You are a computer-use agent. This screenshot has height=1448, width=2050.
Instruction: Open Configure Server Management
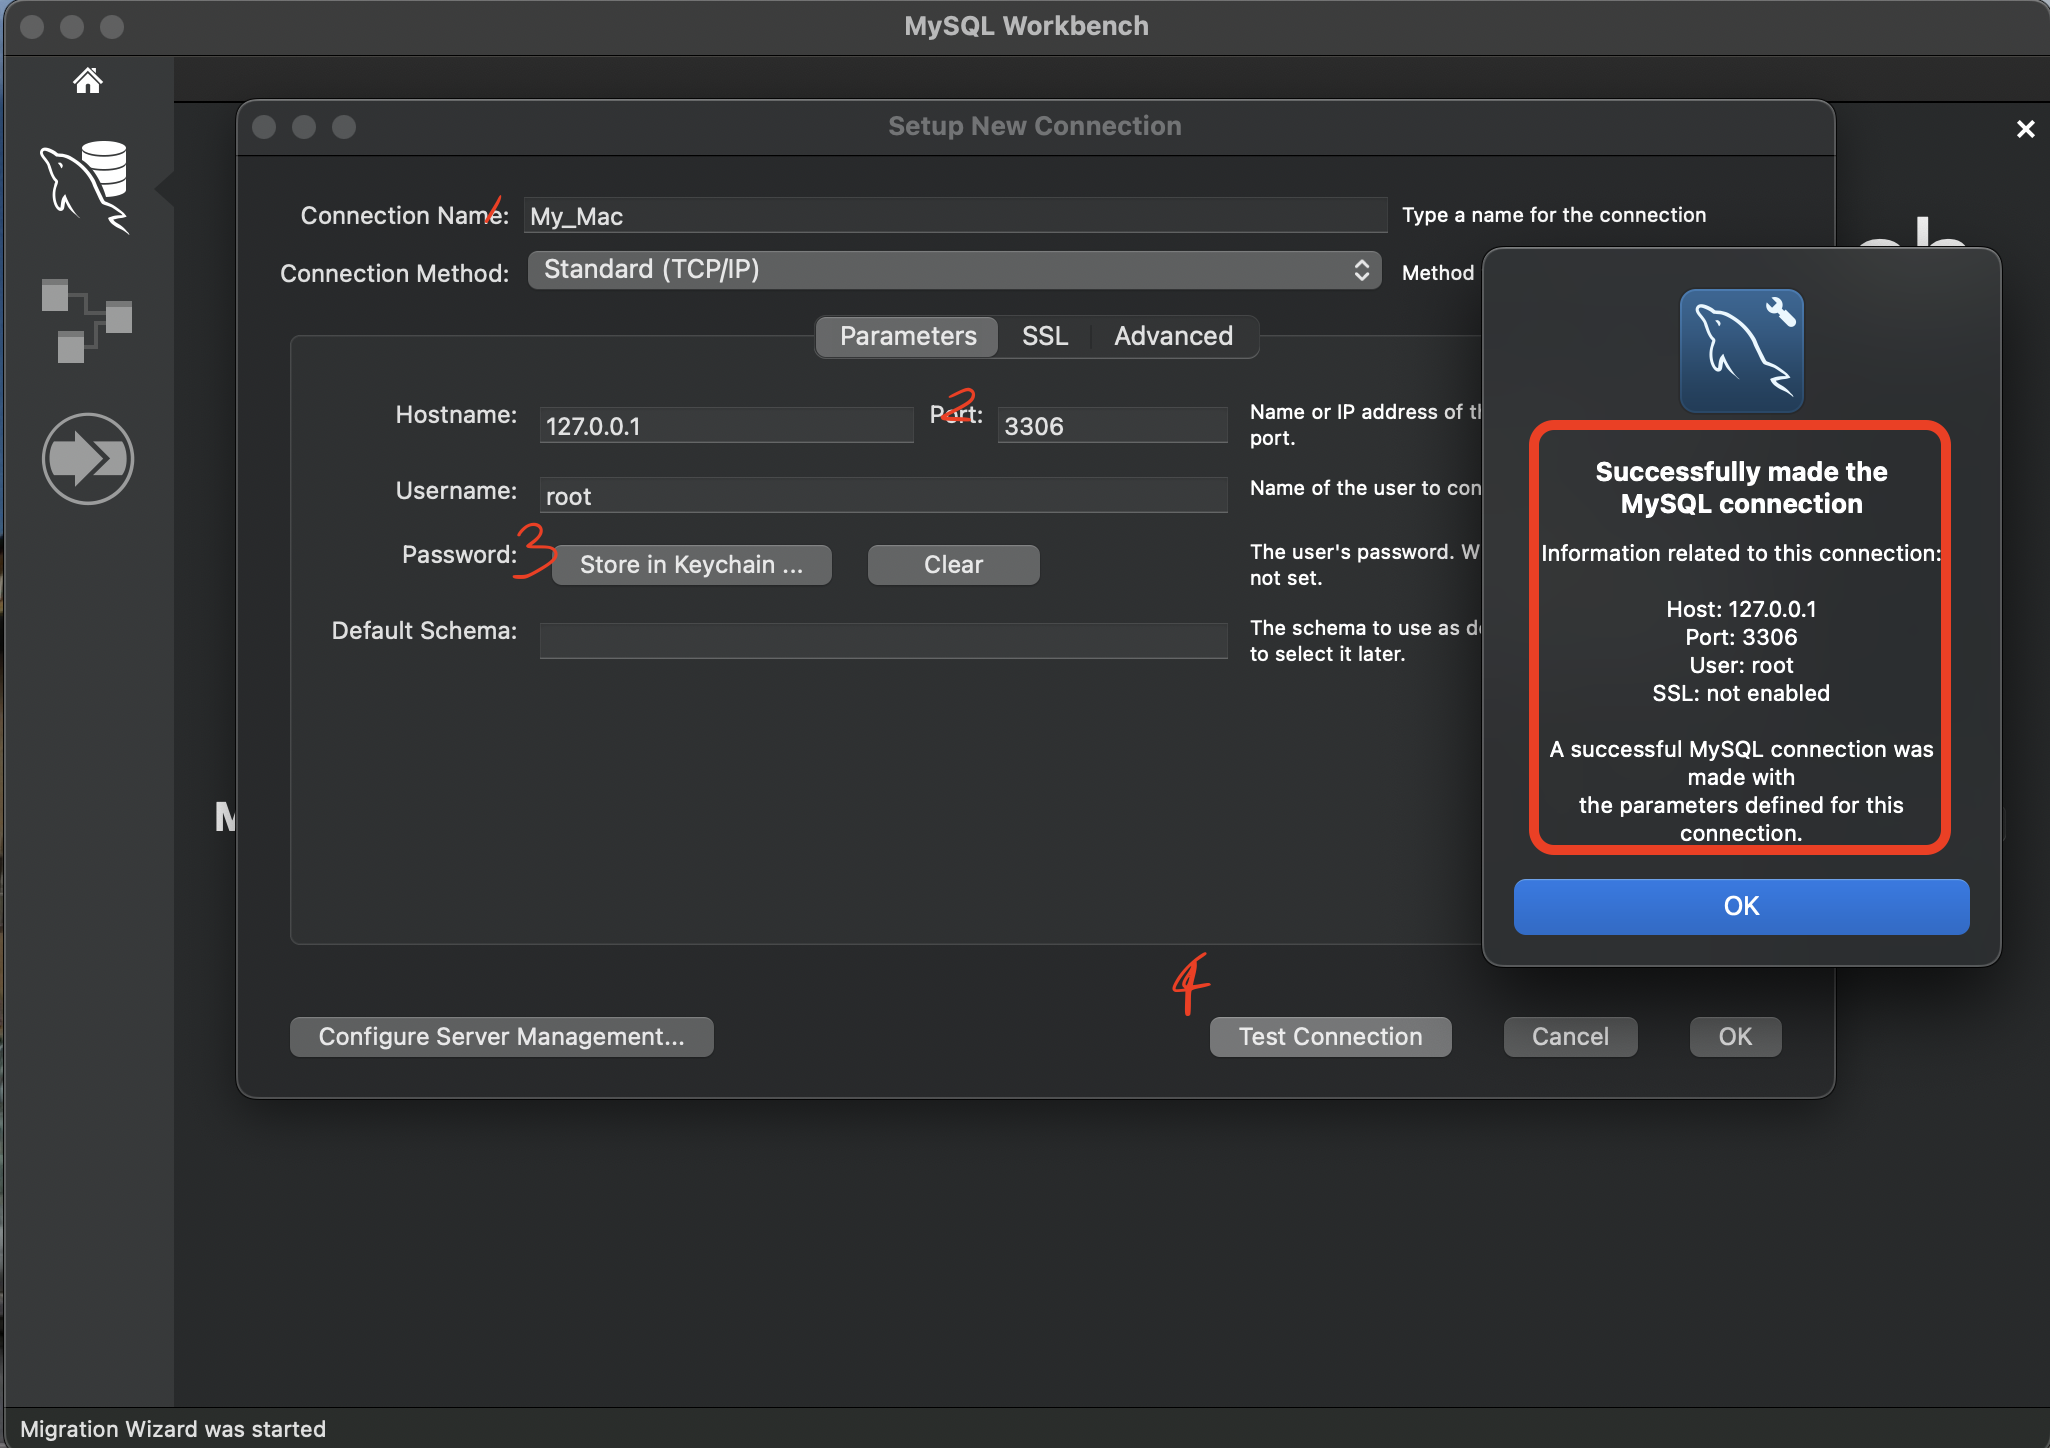point(501,1037)
